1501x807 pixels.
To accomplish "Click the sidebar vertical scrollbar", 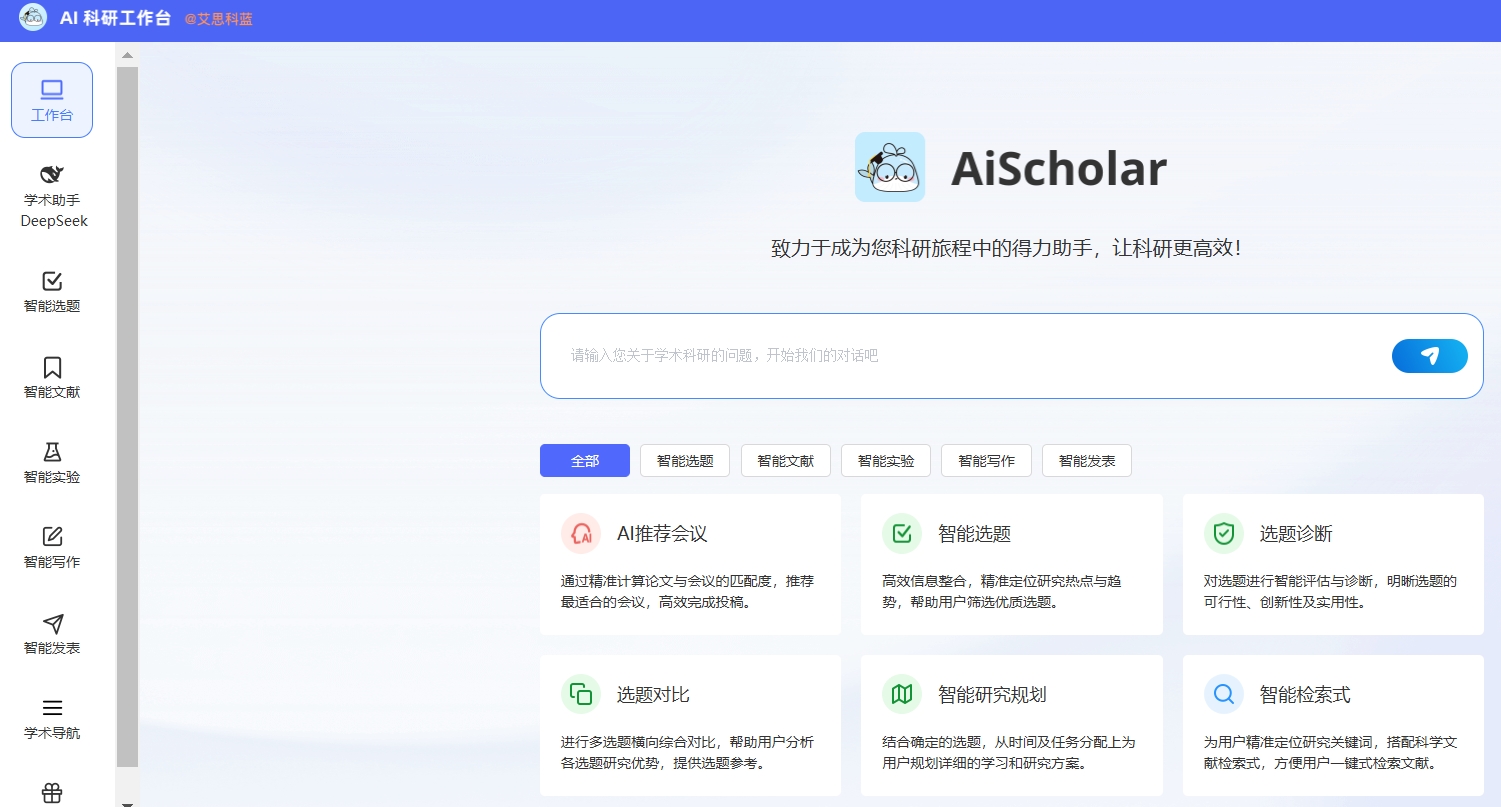I will (x=127, y=400).
